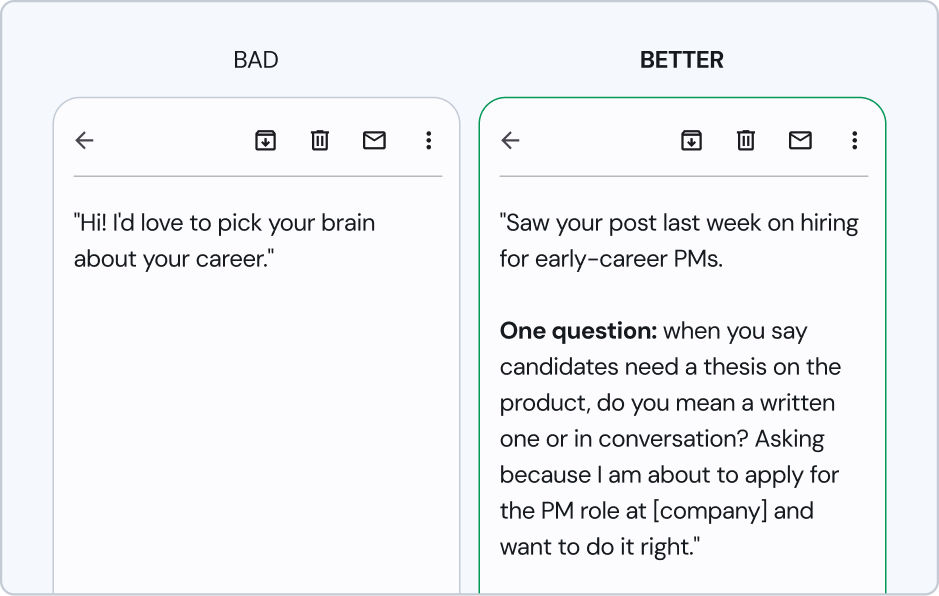Click "for early-career PMs." line
The height and width of the screenshot is (596, 939).
tap(611, 259)
